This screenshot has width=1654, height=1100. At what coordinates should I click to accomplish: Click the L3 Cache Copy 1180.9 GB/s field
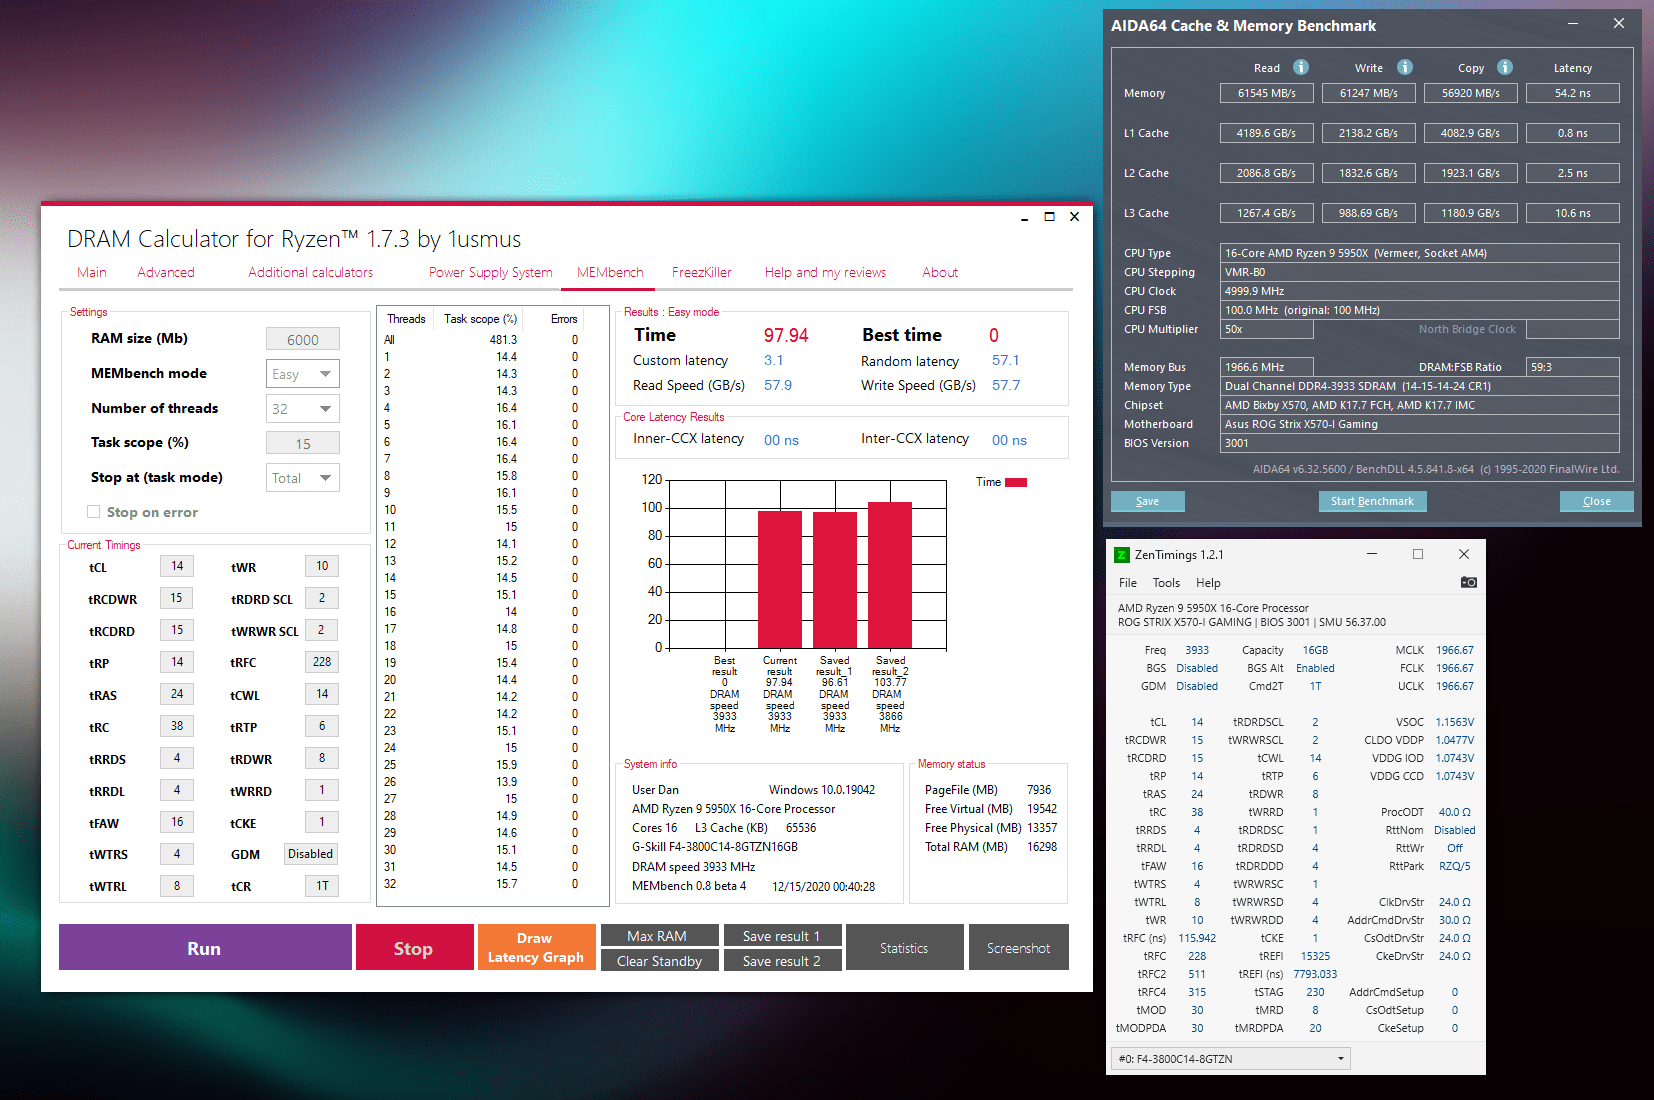[1471, 213]
